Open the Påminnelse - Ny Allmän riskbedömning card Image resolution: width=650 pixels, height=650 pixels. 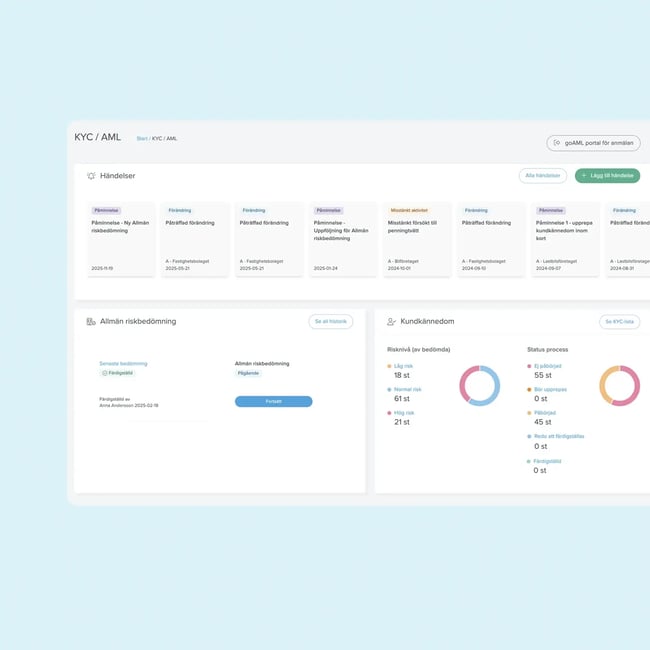tap(121, 239)
